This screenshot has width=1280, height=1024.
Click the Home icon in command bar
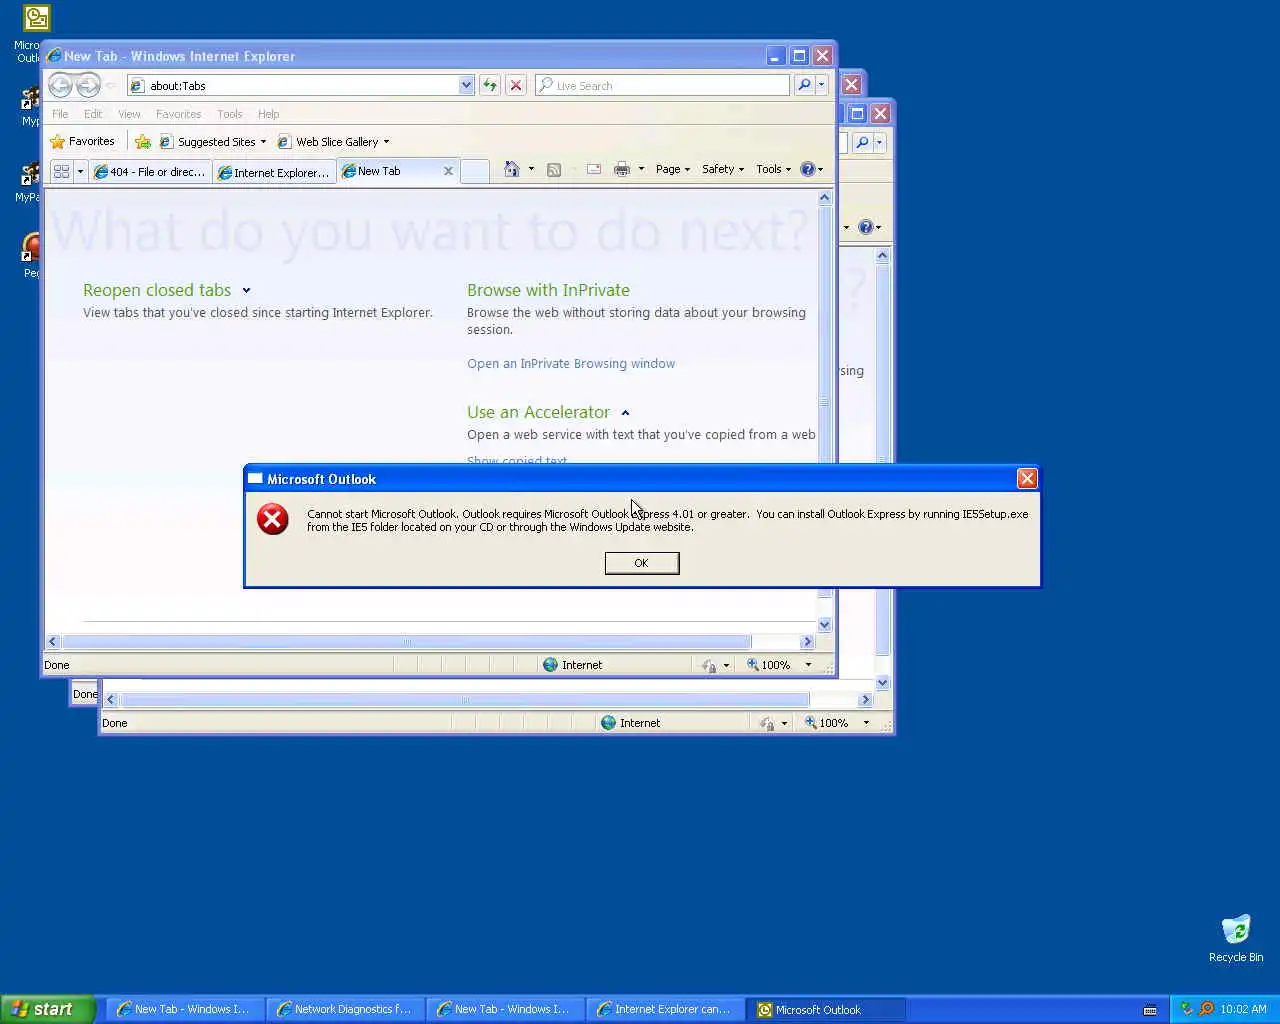[511, 169]
